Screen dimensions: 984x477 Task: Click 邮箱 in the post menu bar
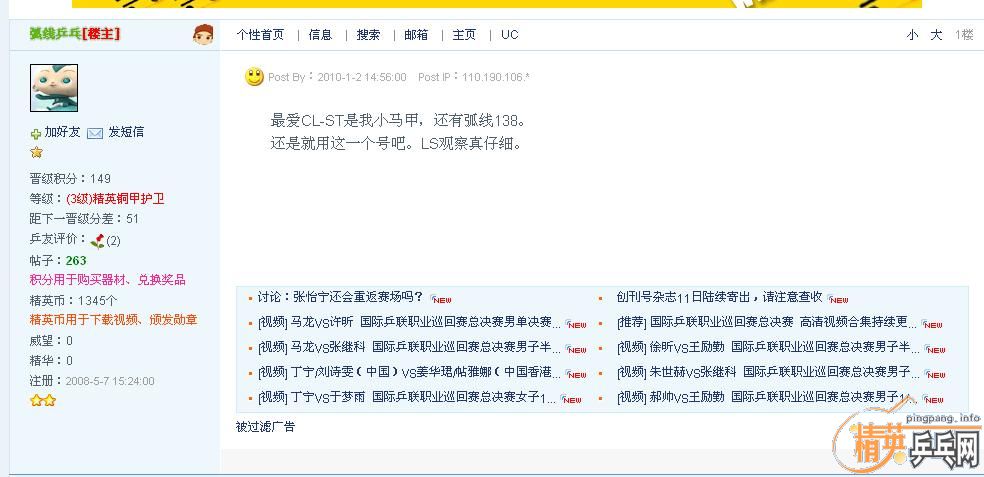point(416,35)
